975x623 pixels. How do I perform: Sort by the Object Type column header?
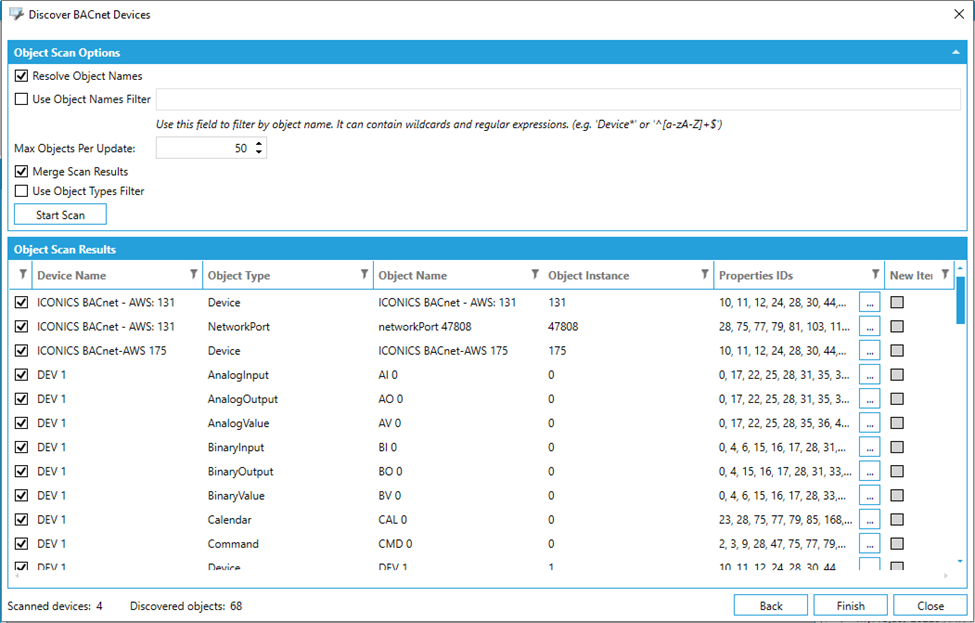click(x=239, y=275)
